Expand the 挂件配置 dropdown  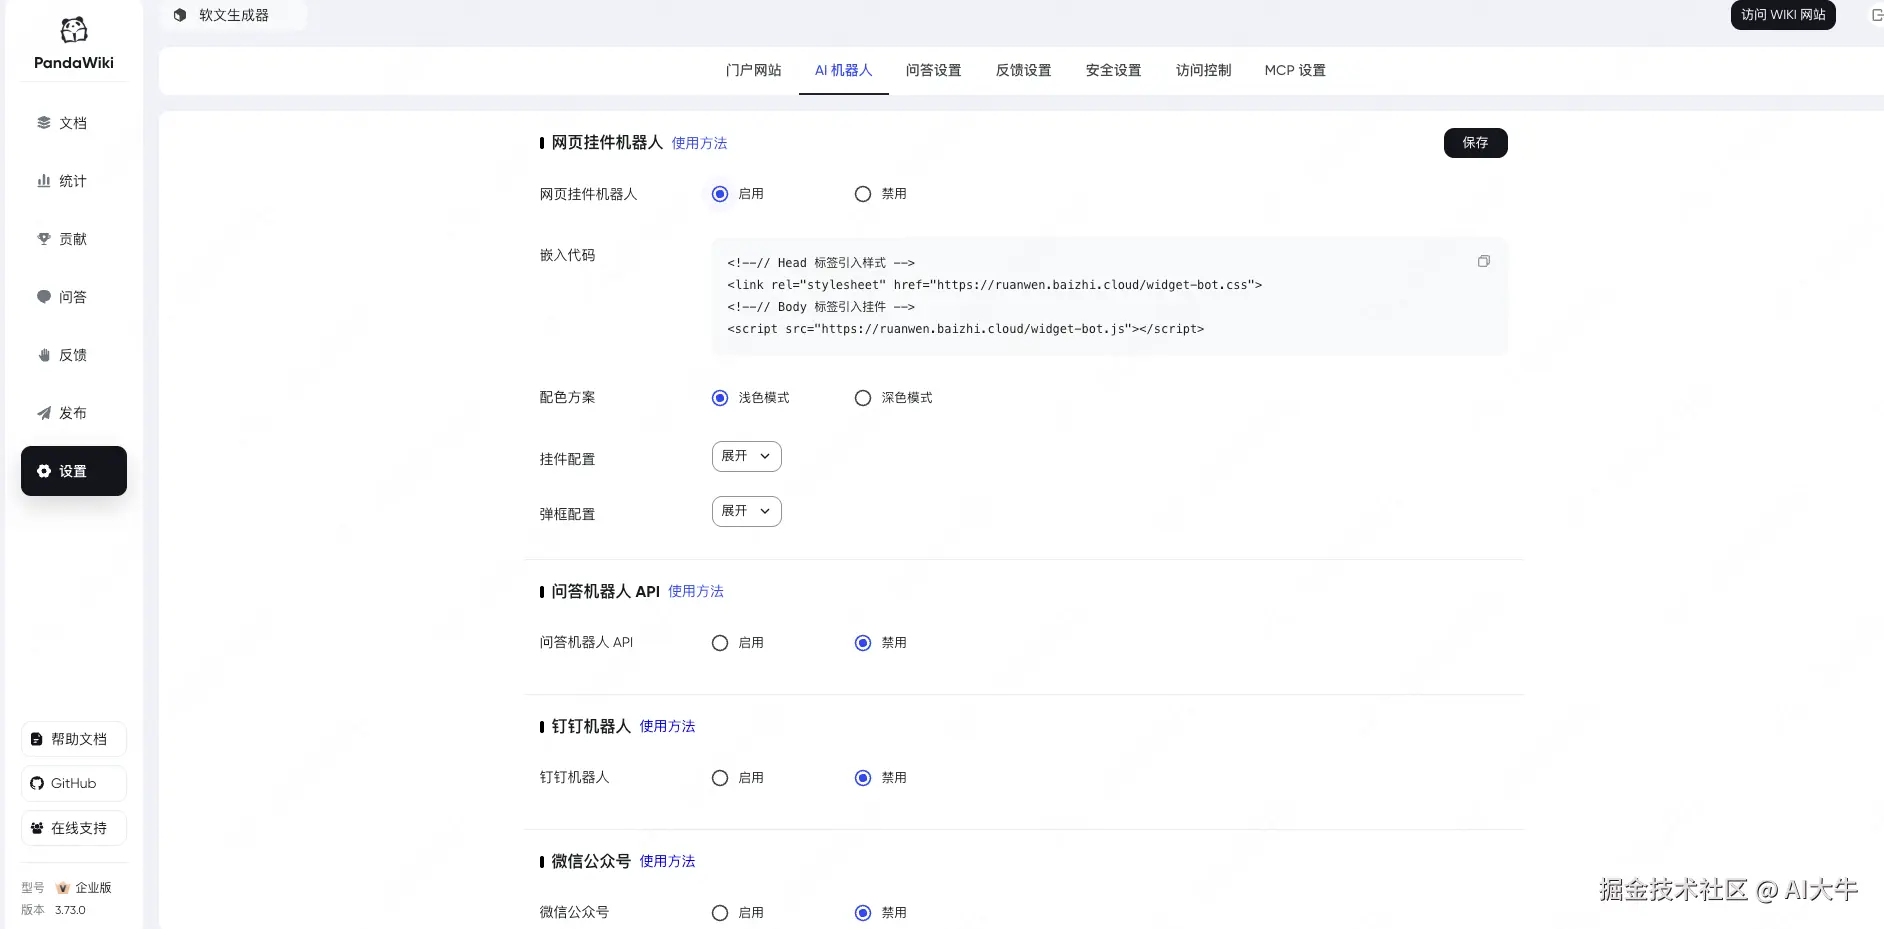tap(747, 456)
